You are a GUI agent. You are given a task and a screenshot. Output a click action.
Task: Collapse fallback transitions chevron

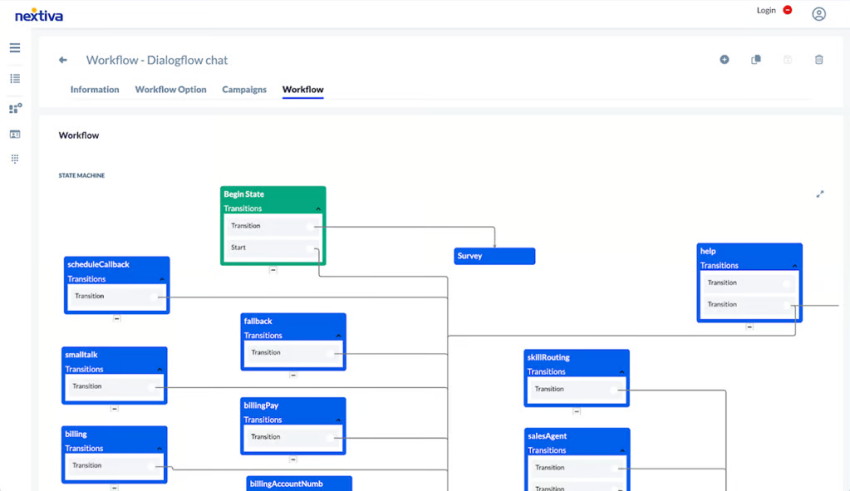coord(339,335)
